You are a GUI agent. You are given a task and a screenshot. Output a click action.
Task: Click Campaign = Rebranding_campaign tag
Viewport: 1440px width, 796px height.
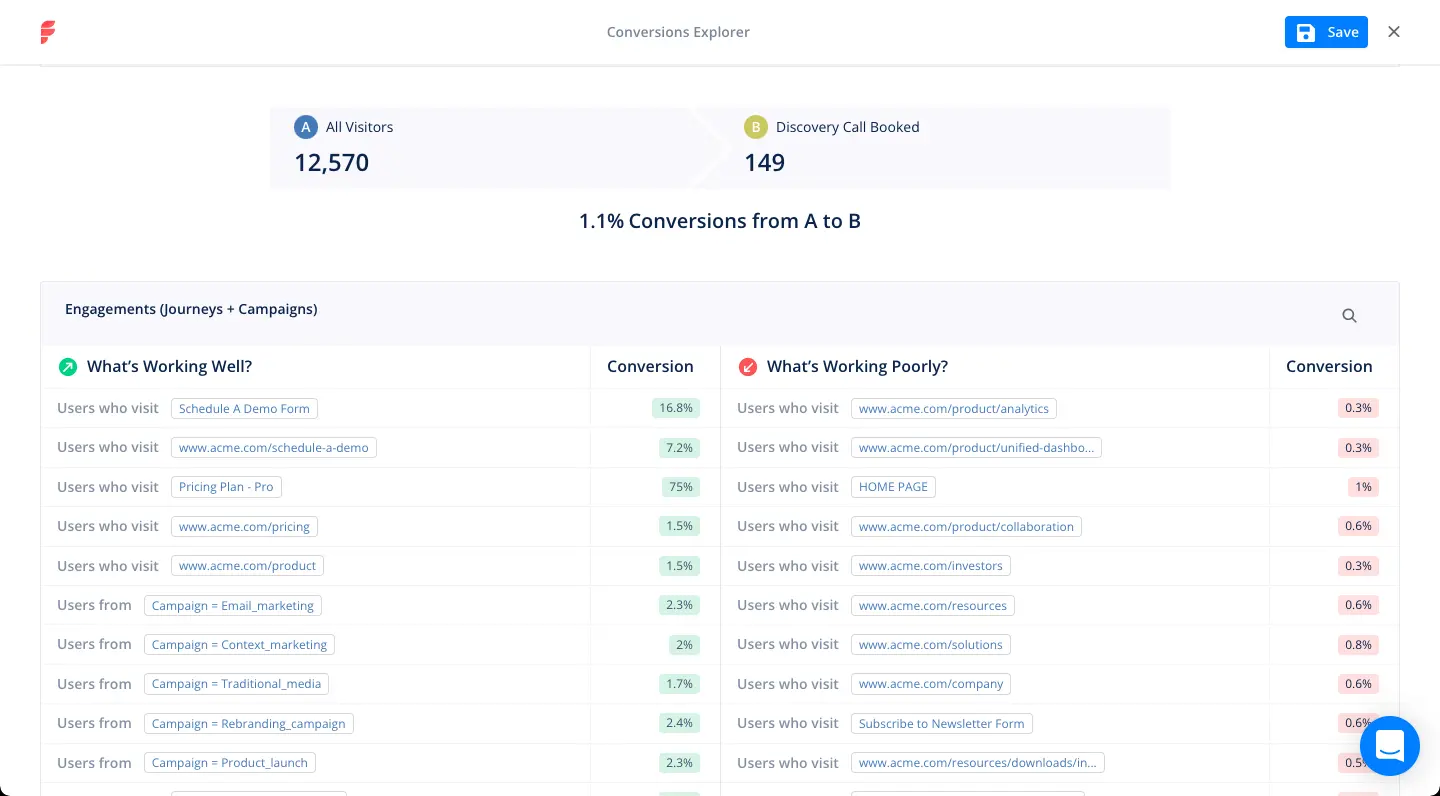[x=248, y=723]
